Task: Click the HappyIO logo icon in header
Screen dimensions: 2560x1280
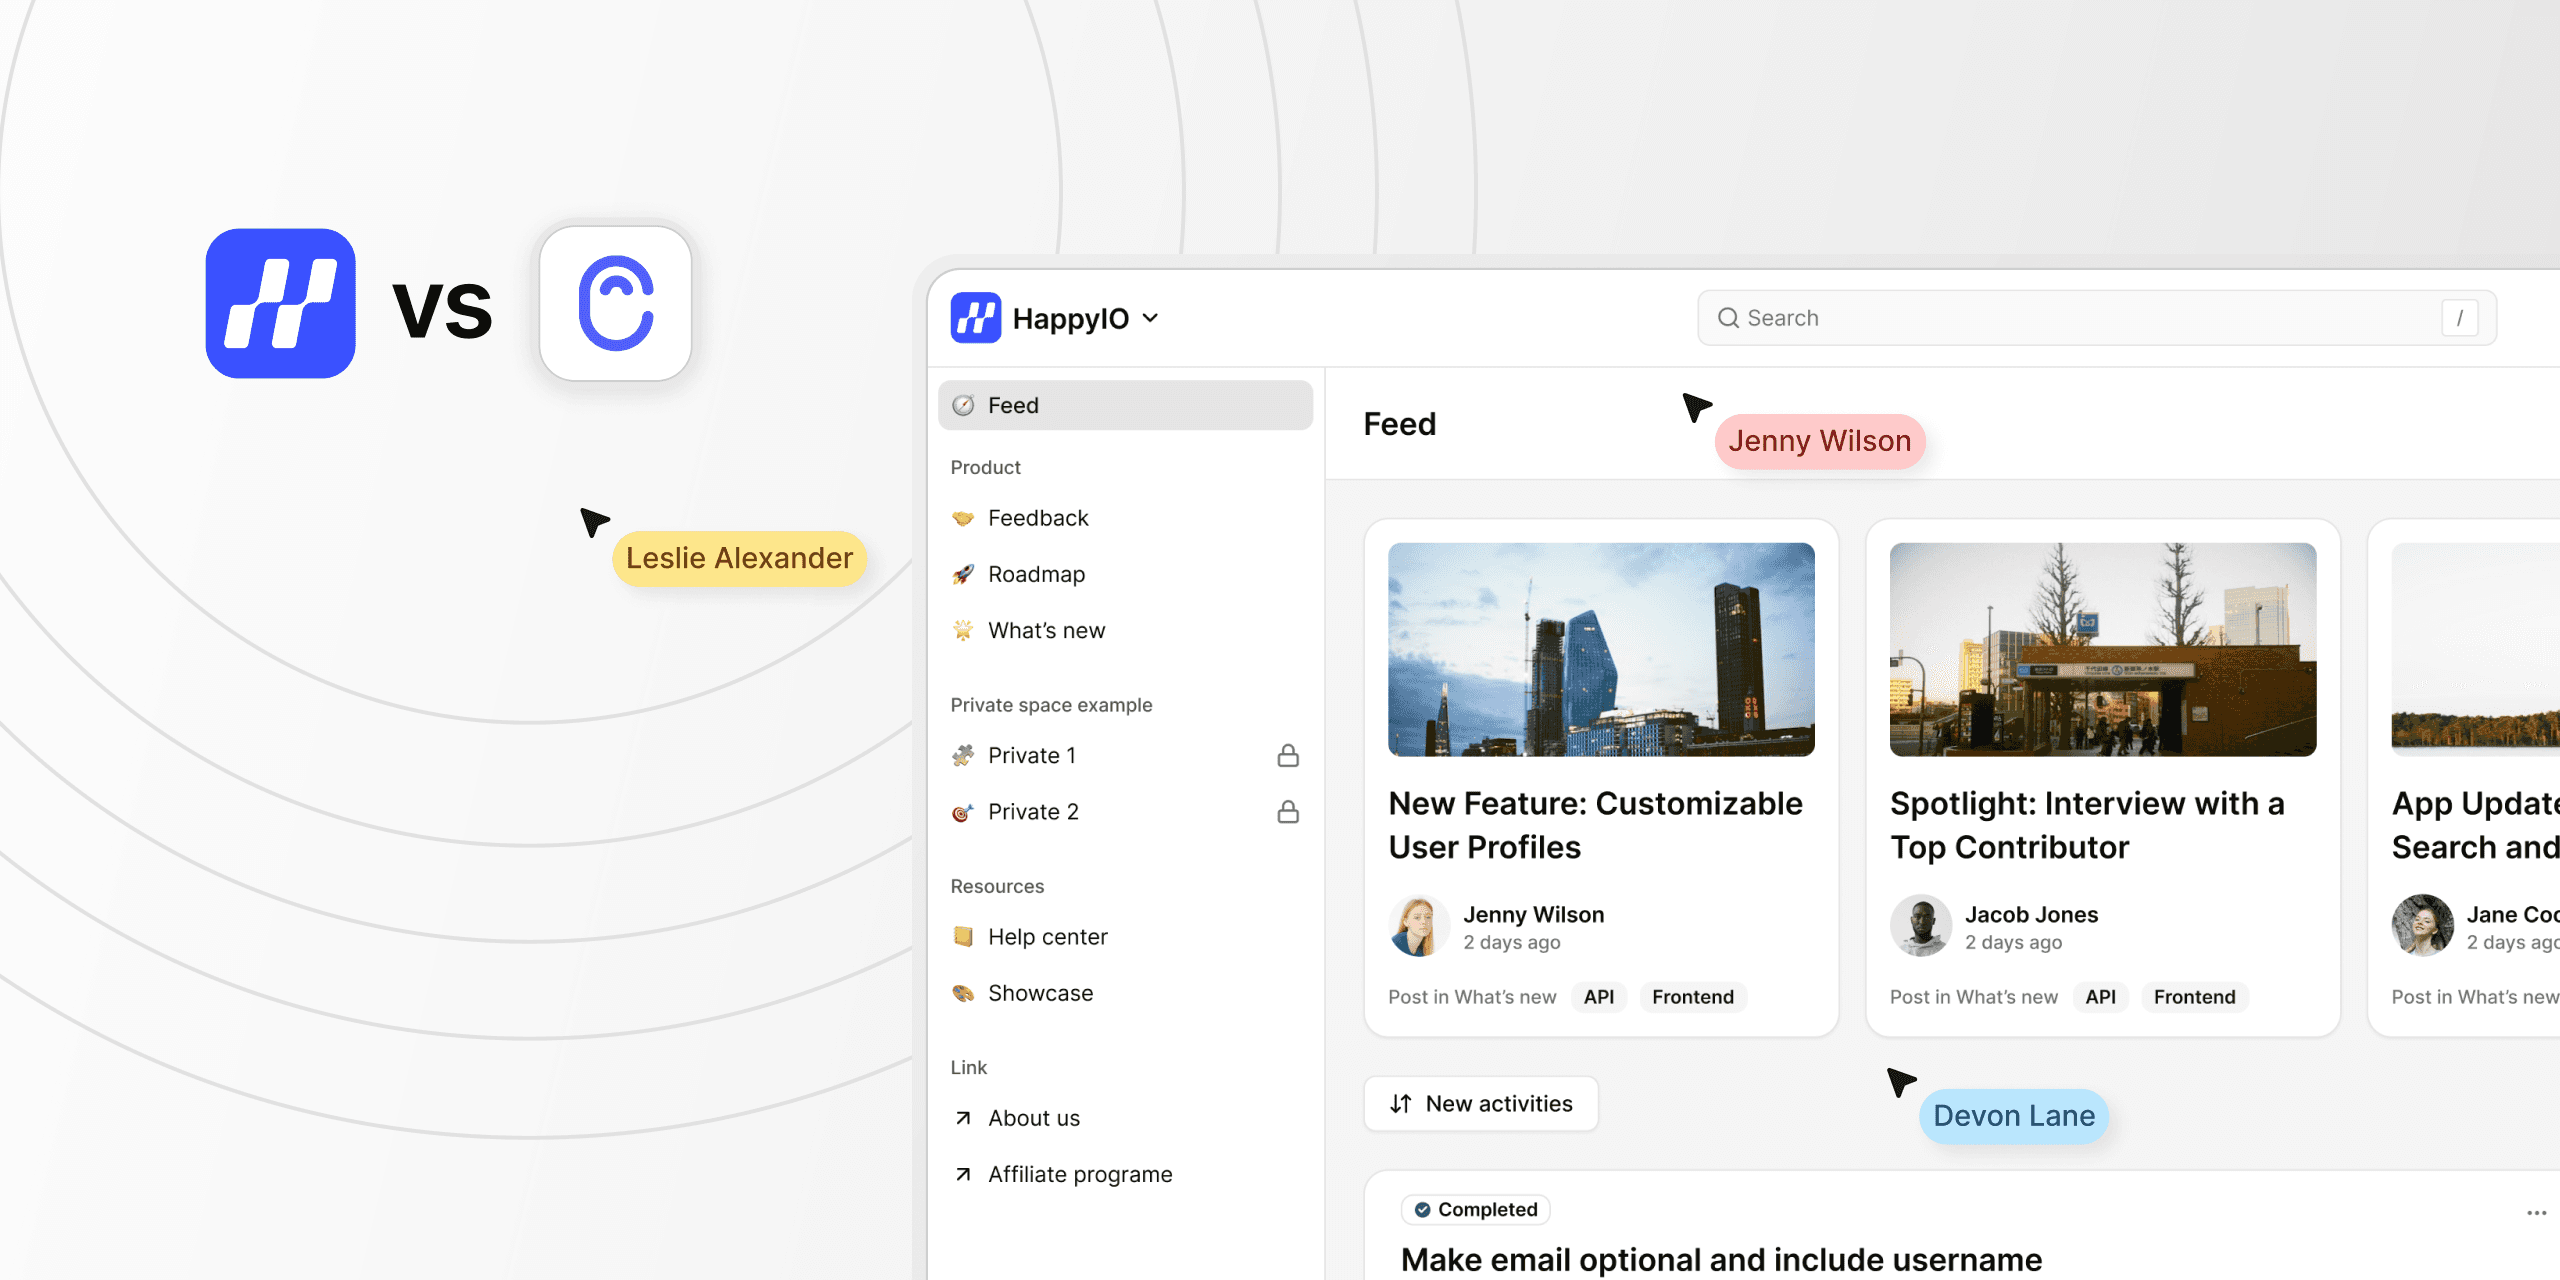Action: pyautogui.click(x=975, y=318)
